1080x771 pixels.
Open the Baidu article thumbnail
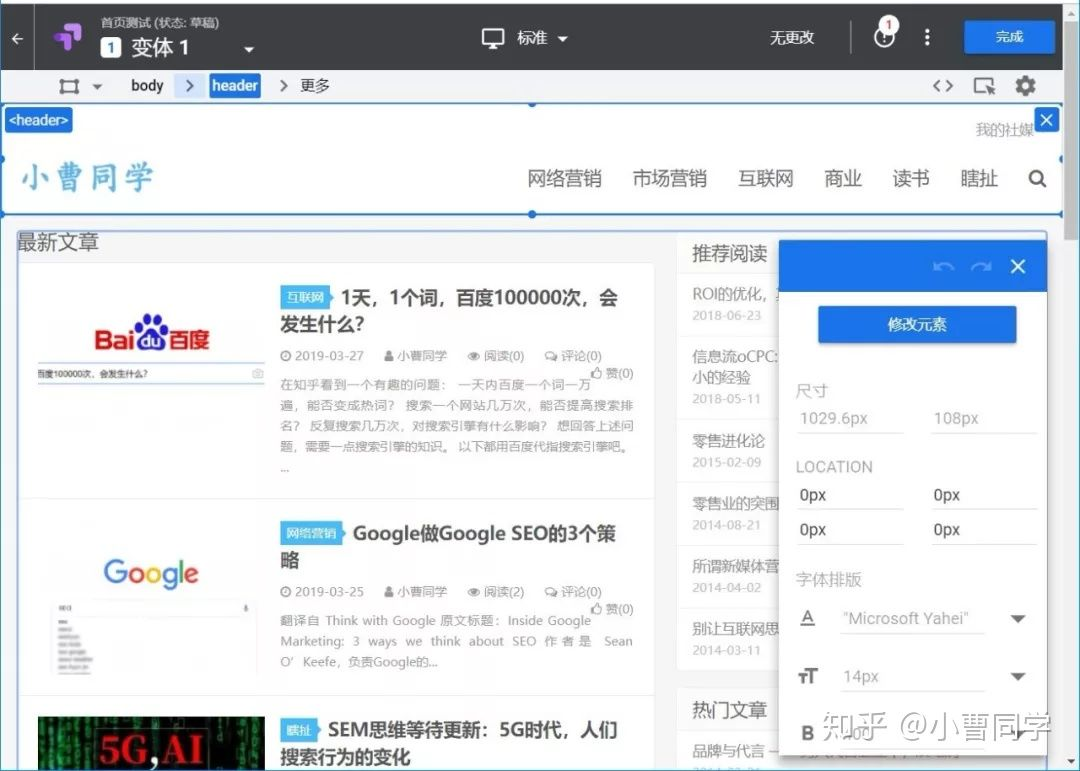point(151,347)
